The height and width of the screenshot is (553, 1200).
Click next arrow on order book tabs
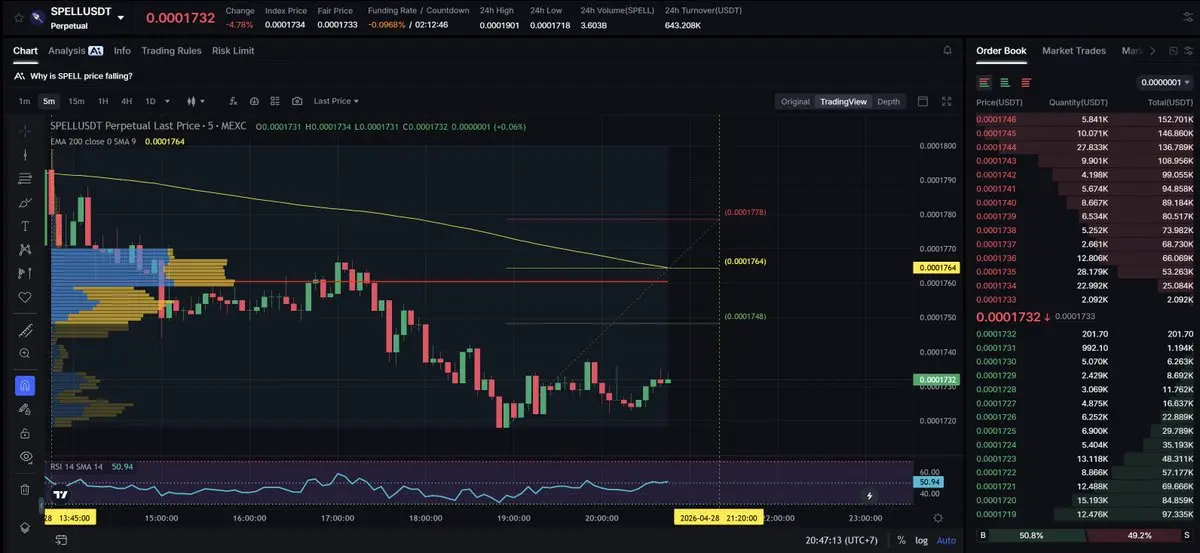pyautogui.click(x=1153, y=50)
